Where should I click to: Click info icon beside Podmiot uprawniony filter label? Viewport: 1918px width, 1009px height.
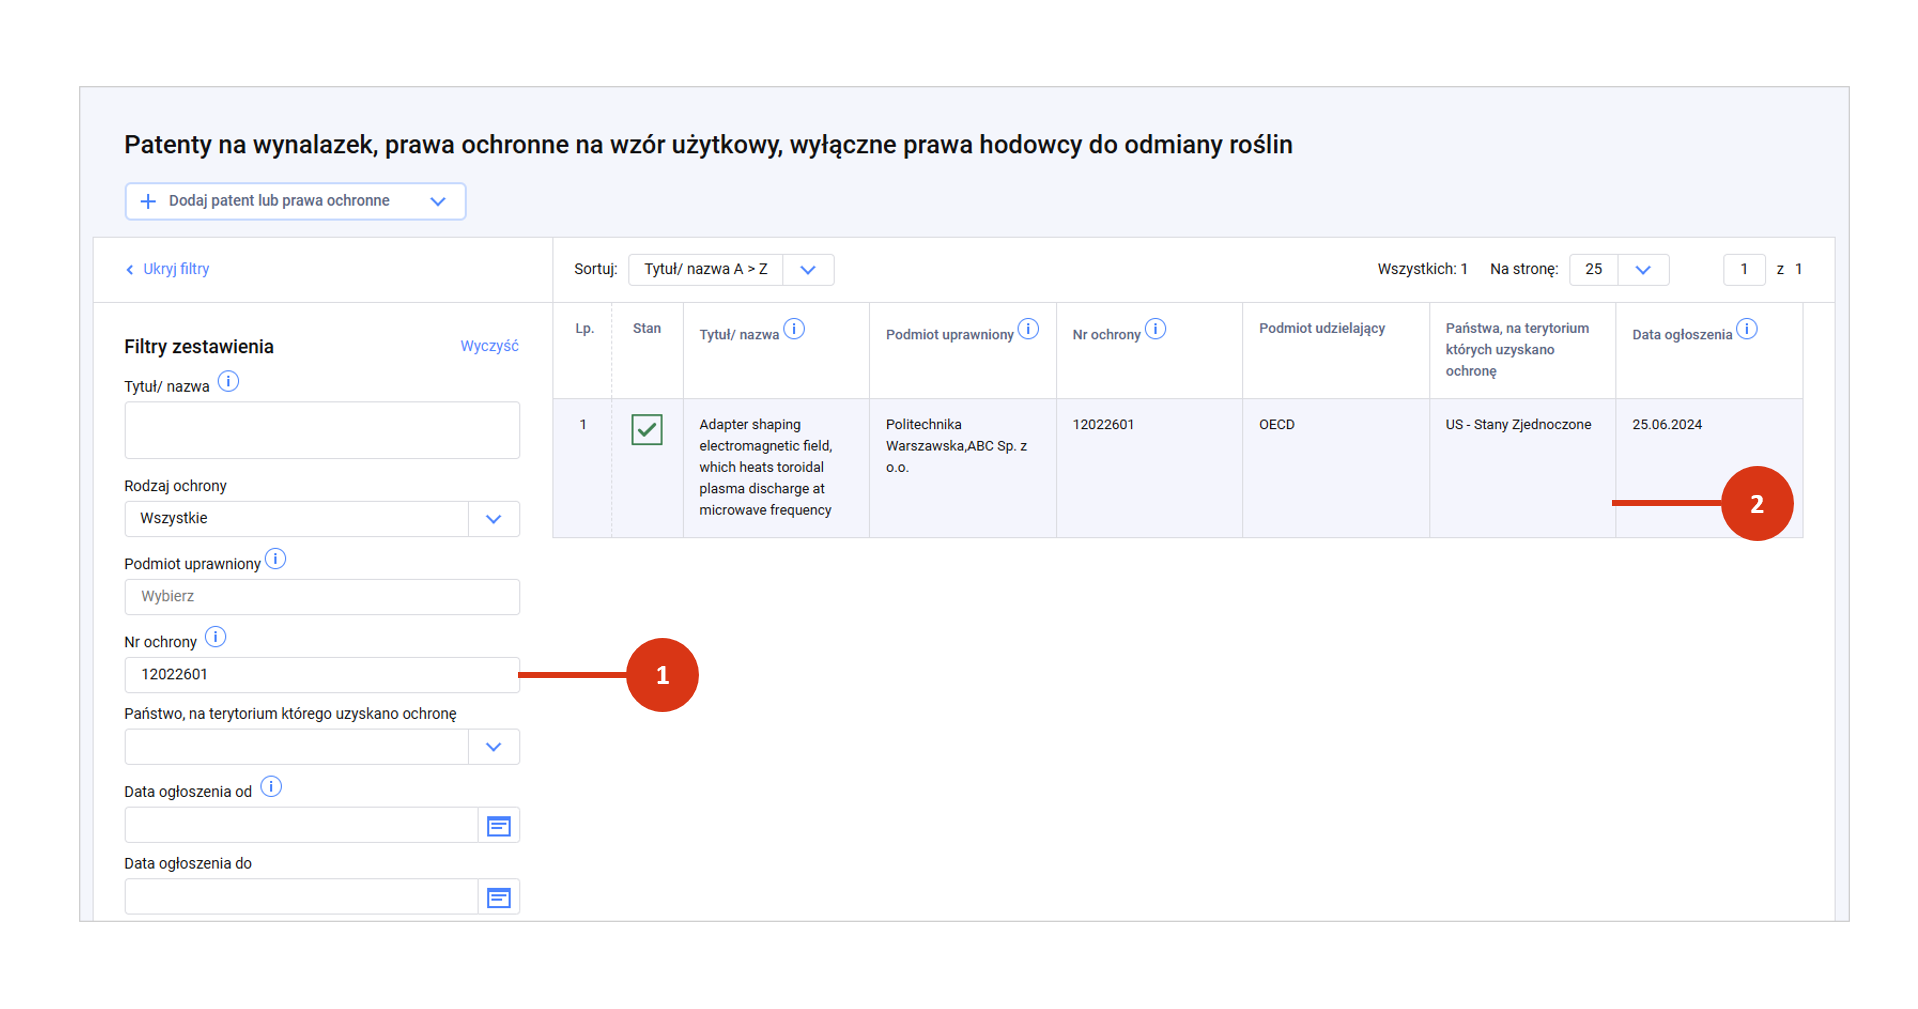[275, 559]
